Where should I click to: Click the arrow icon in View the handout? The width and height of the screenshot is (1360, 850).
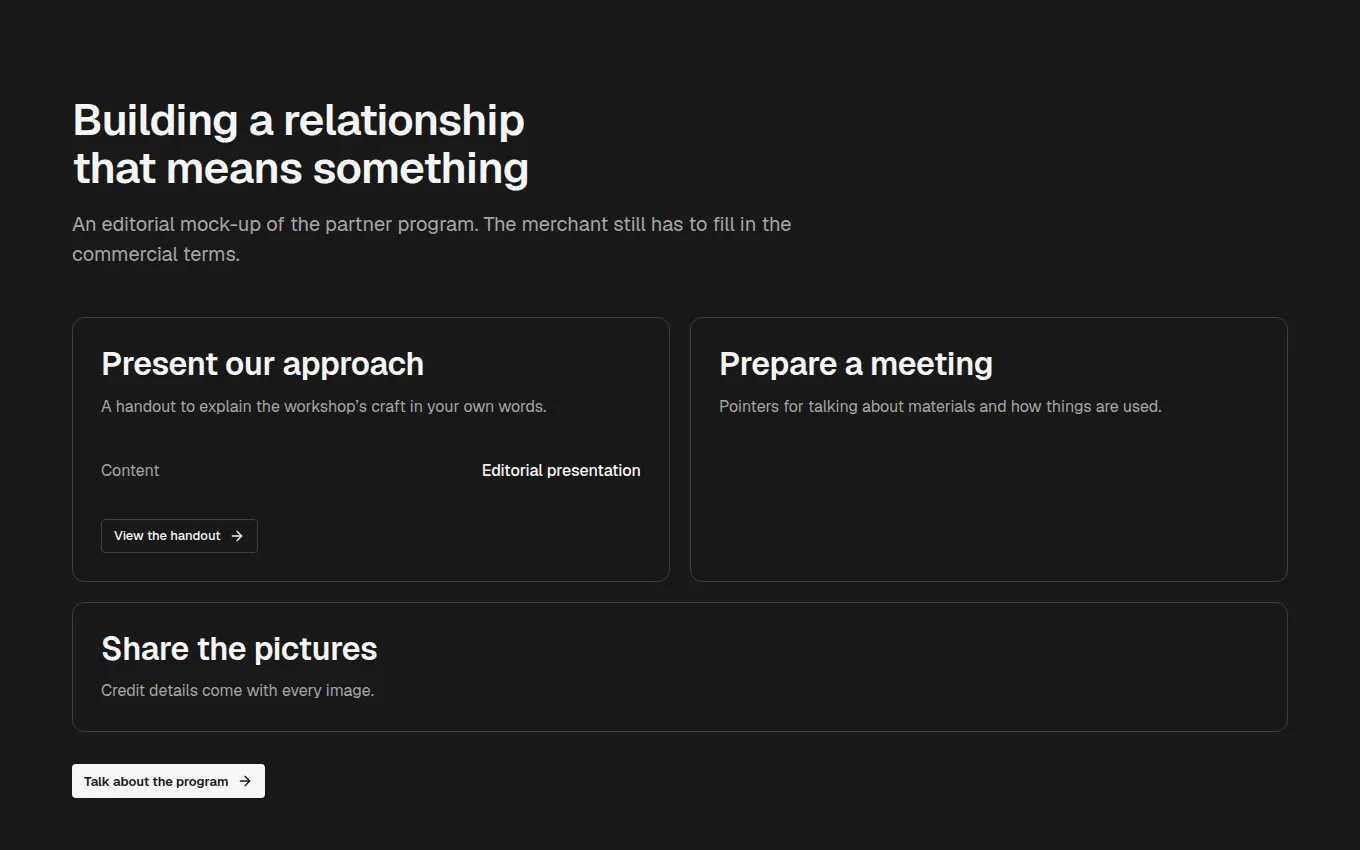click(237, 536)
